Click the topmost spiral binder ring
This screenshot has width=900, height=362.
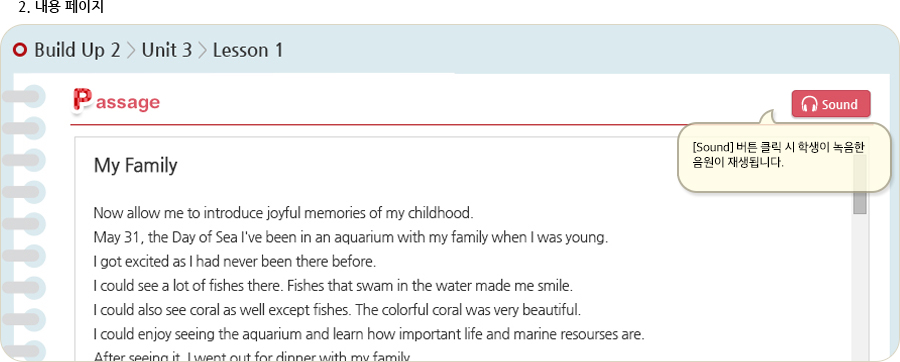[23, 96]
